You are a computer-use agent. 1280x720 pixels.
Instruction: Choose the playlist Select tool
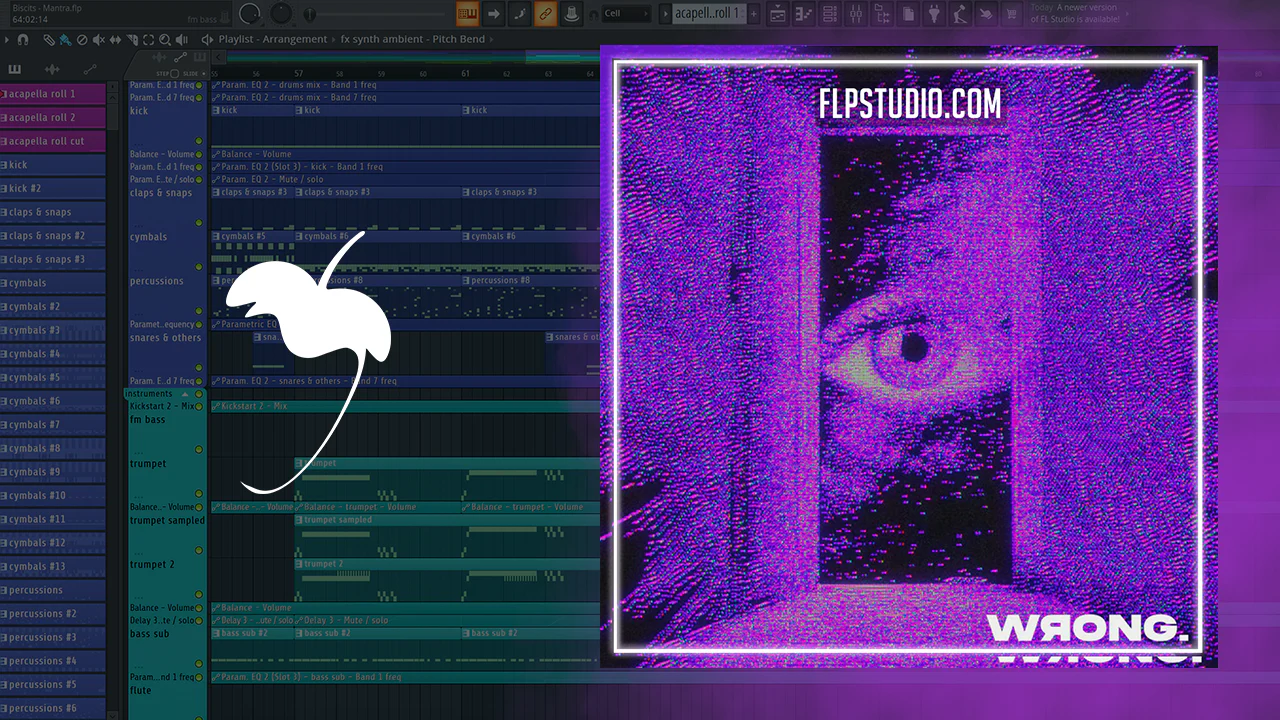click(x=149, y=40)
